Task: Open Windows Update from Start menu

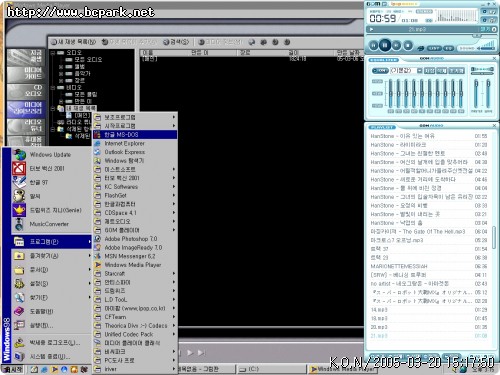Action: tap(51, 155)
